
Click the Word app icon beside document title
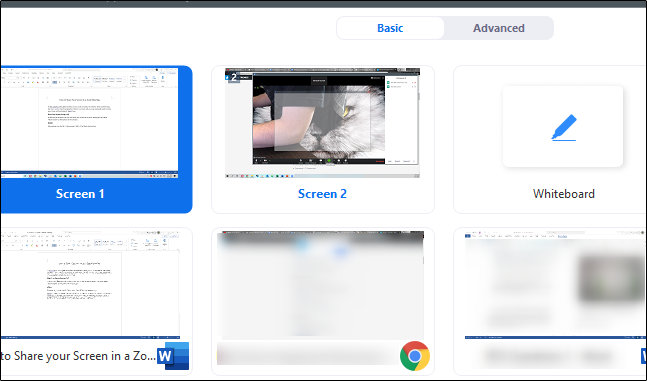pyautogui.click(x=173, y=356)
